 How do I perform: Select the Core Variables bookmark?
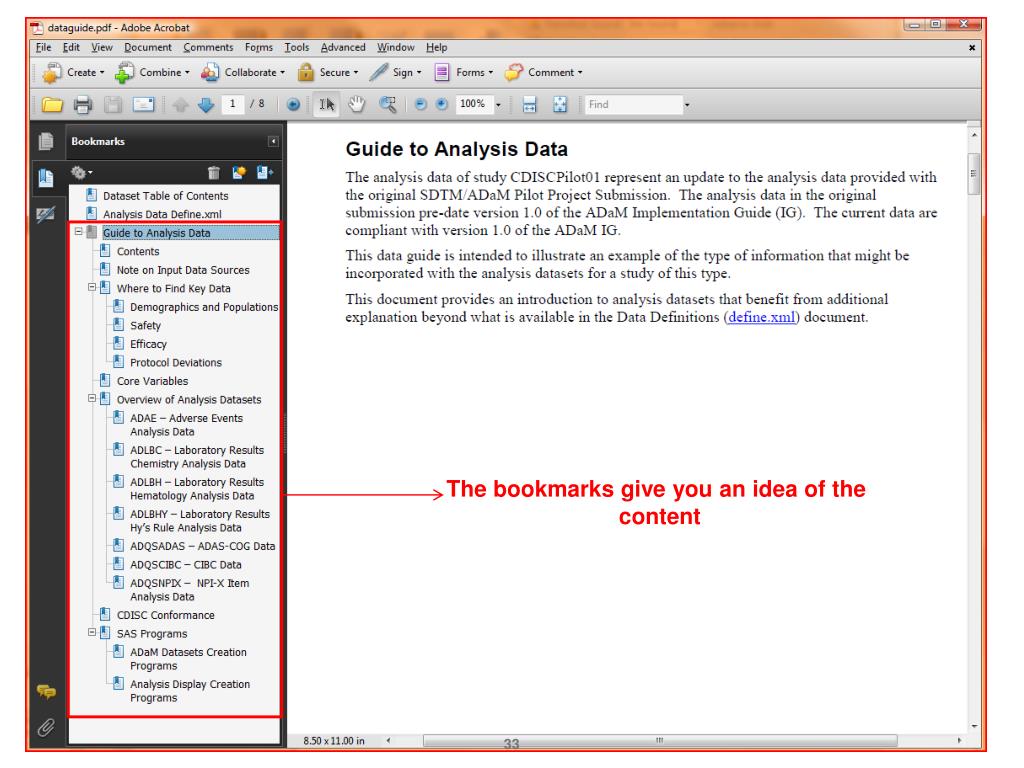point(152,381)
